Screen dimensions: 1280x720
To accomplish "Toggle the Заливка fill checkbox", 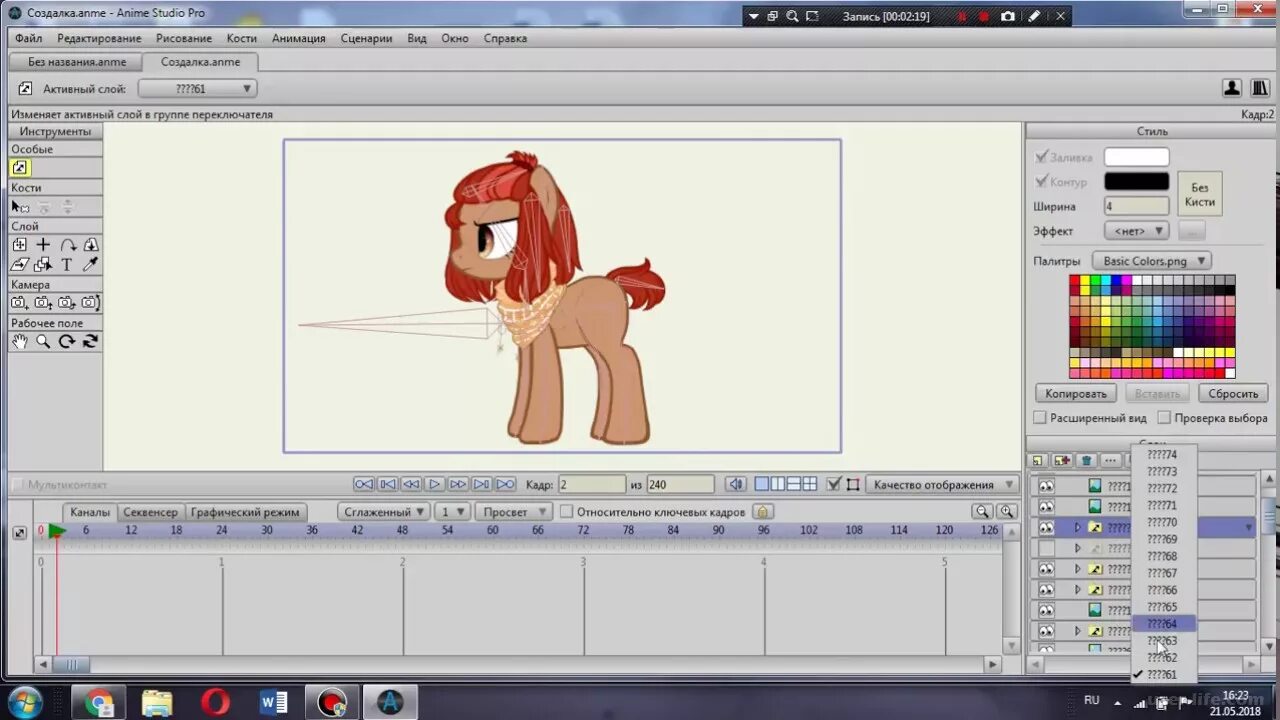I will click(x=1041, y=157).
